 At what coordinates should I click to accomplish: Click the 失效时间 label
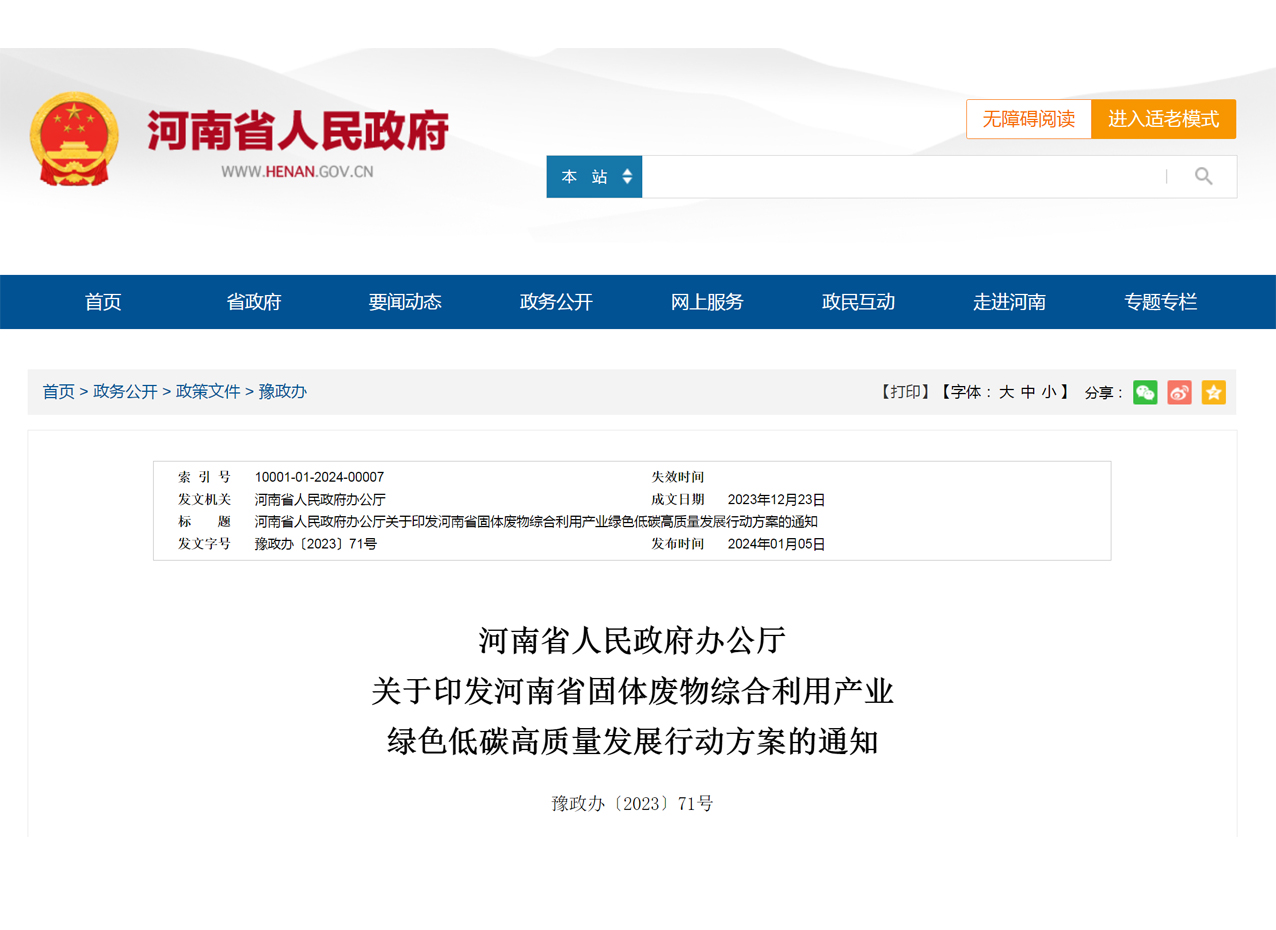pyautogui.click(x=678, y=477)
